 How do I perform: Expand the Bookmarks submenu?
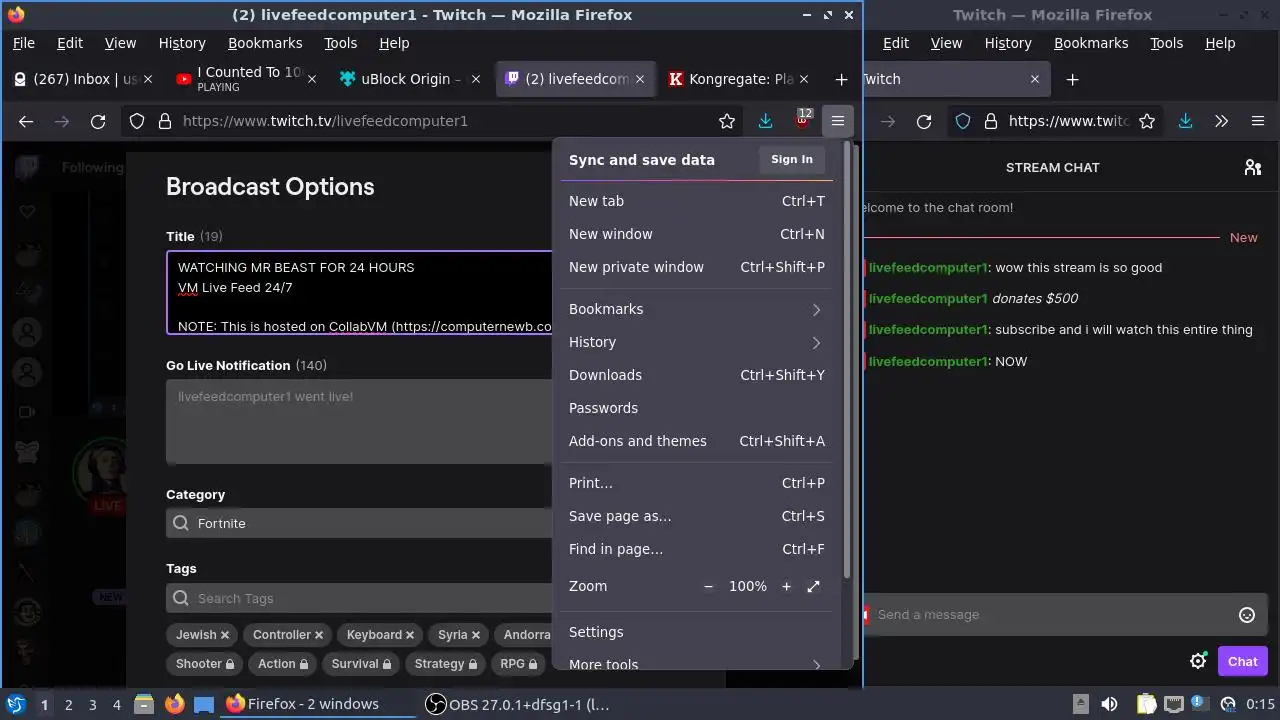(x=697, y=309)
